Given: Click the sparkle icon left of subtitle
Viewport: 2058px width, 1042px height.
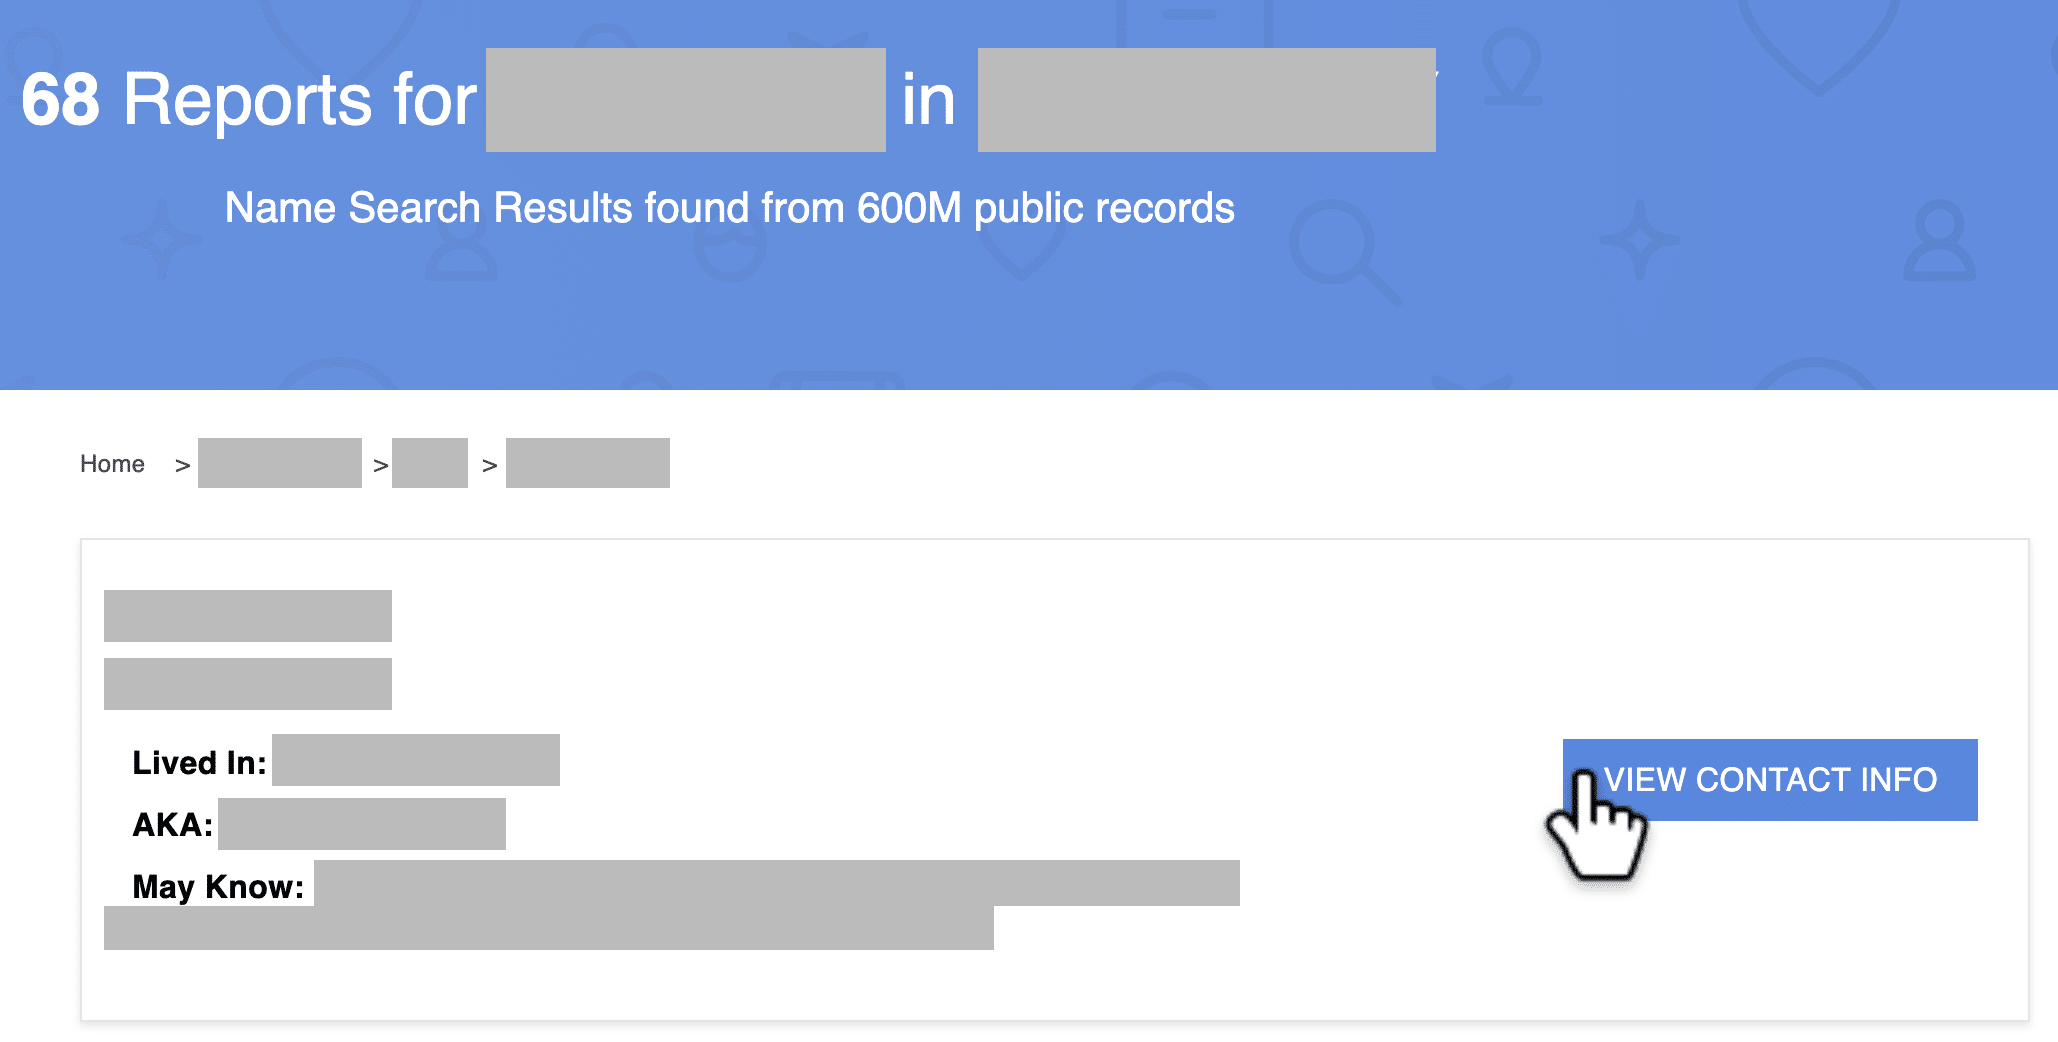Looking at the screenshot, I should click(161, 239).
